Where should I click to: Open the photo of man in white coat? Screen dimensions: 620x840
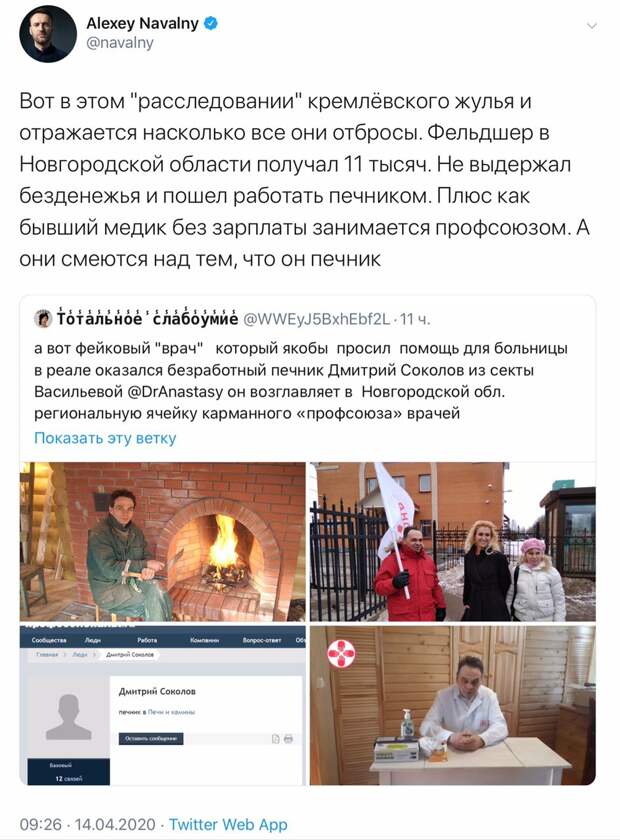pos(452,705)
